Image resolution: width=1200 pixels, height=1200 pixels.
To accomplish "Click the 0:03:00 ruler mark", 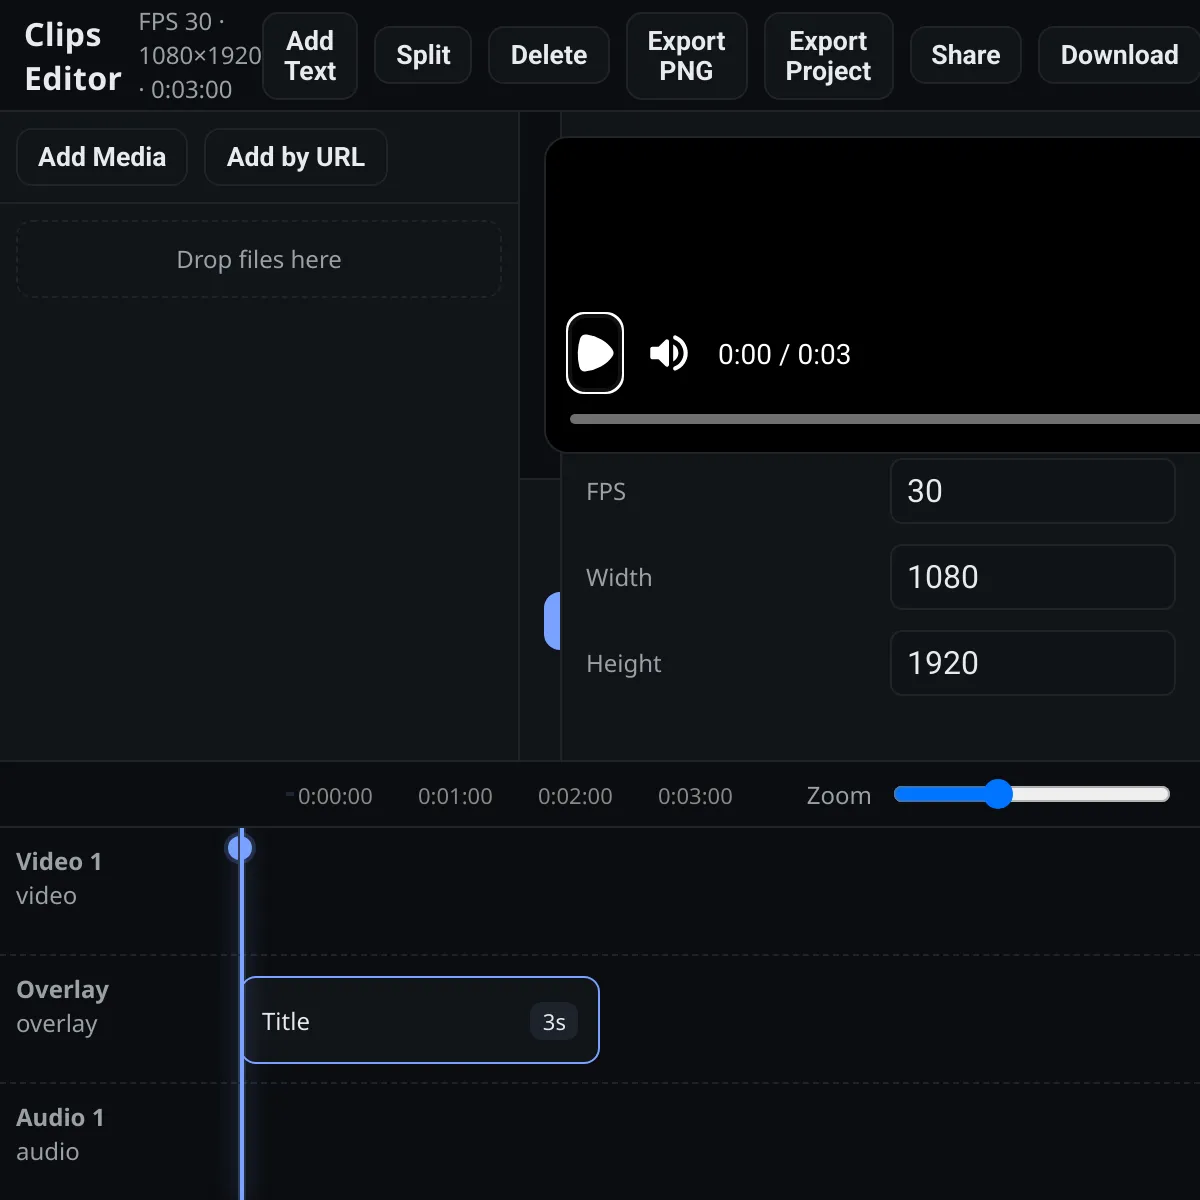I will point(695,796).
